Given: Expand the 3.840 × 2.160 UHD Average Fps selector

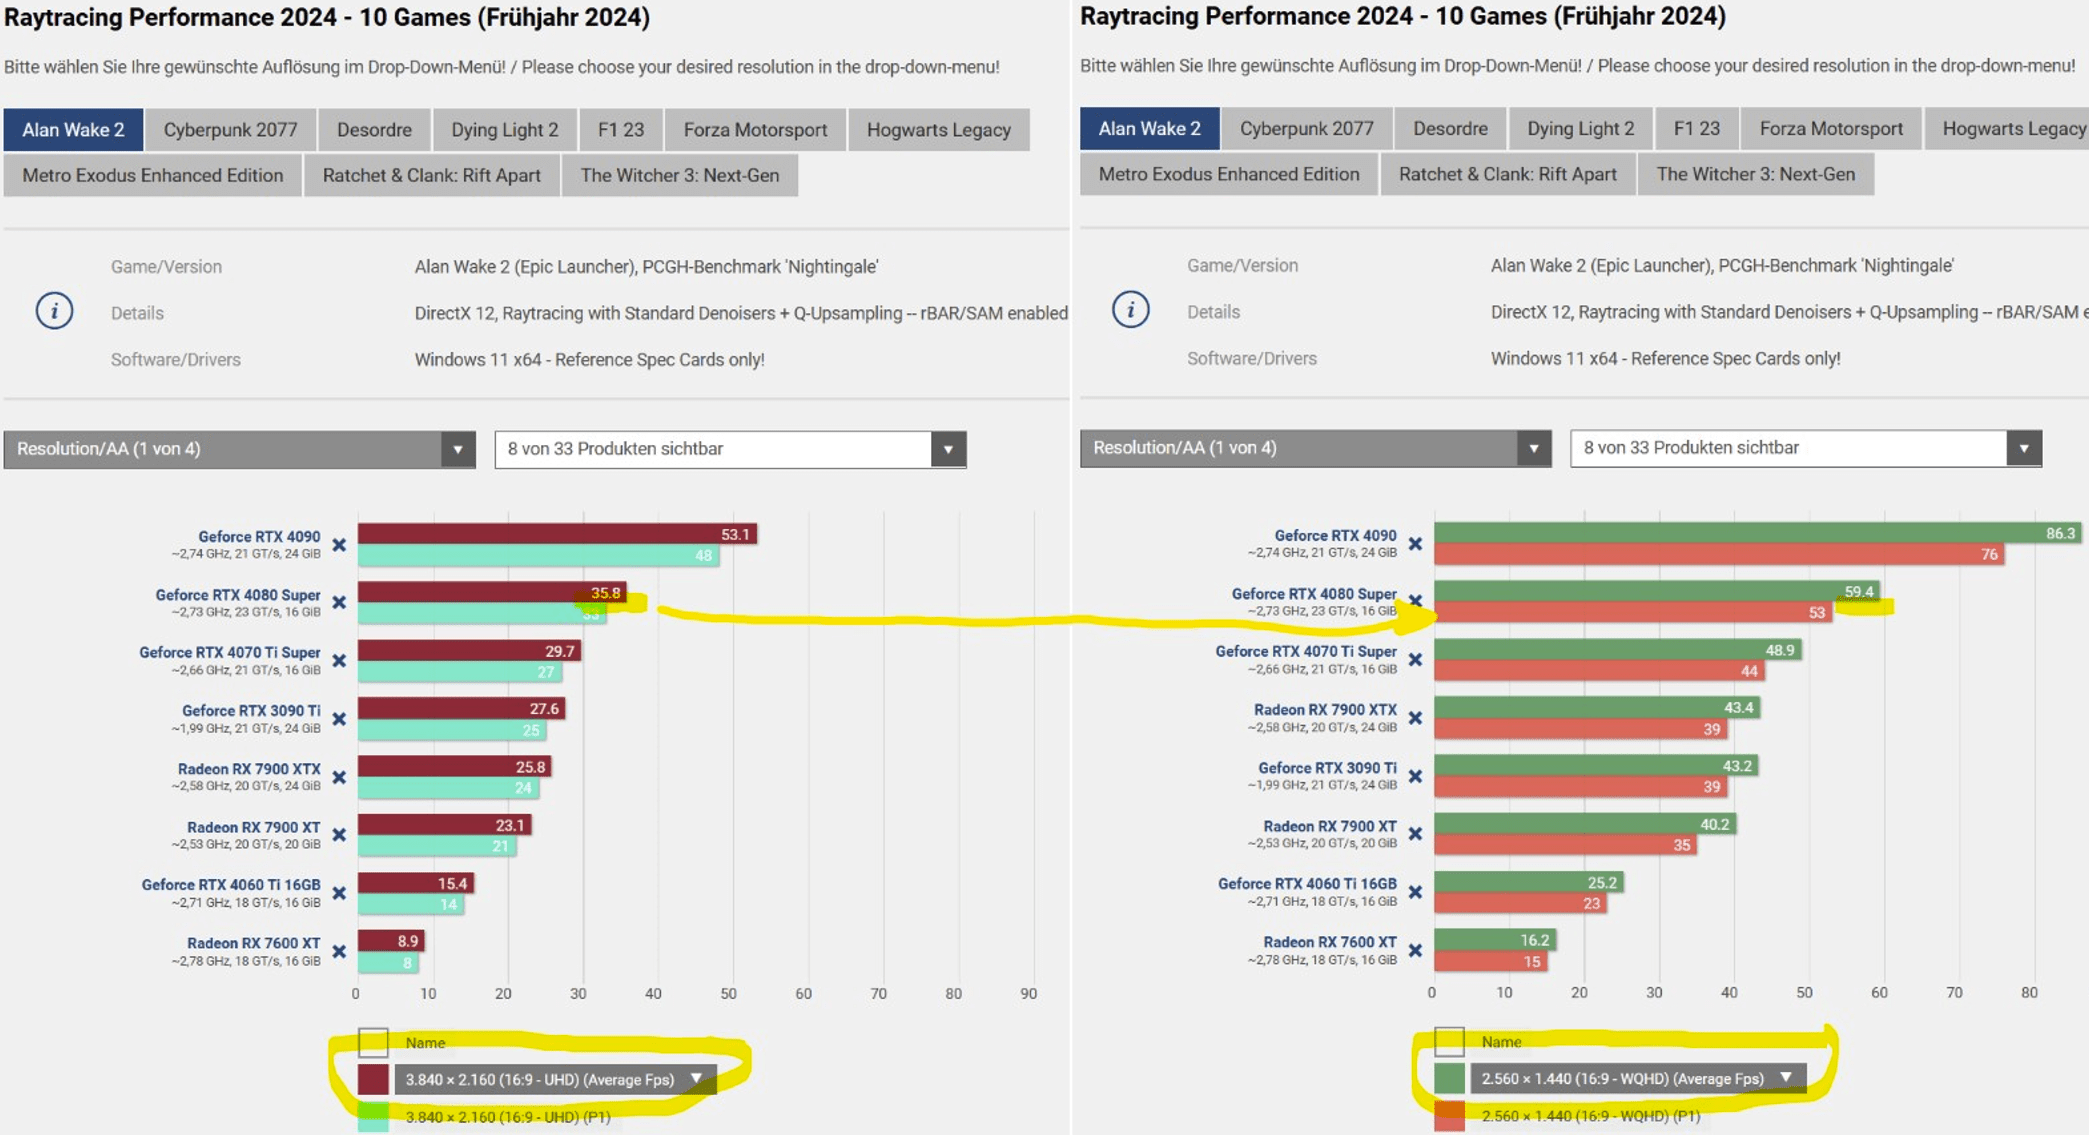Looking at the screenshot, I should click(x=555, y=1079).
